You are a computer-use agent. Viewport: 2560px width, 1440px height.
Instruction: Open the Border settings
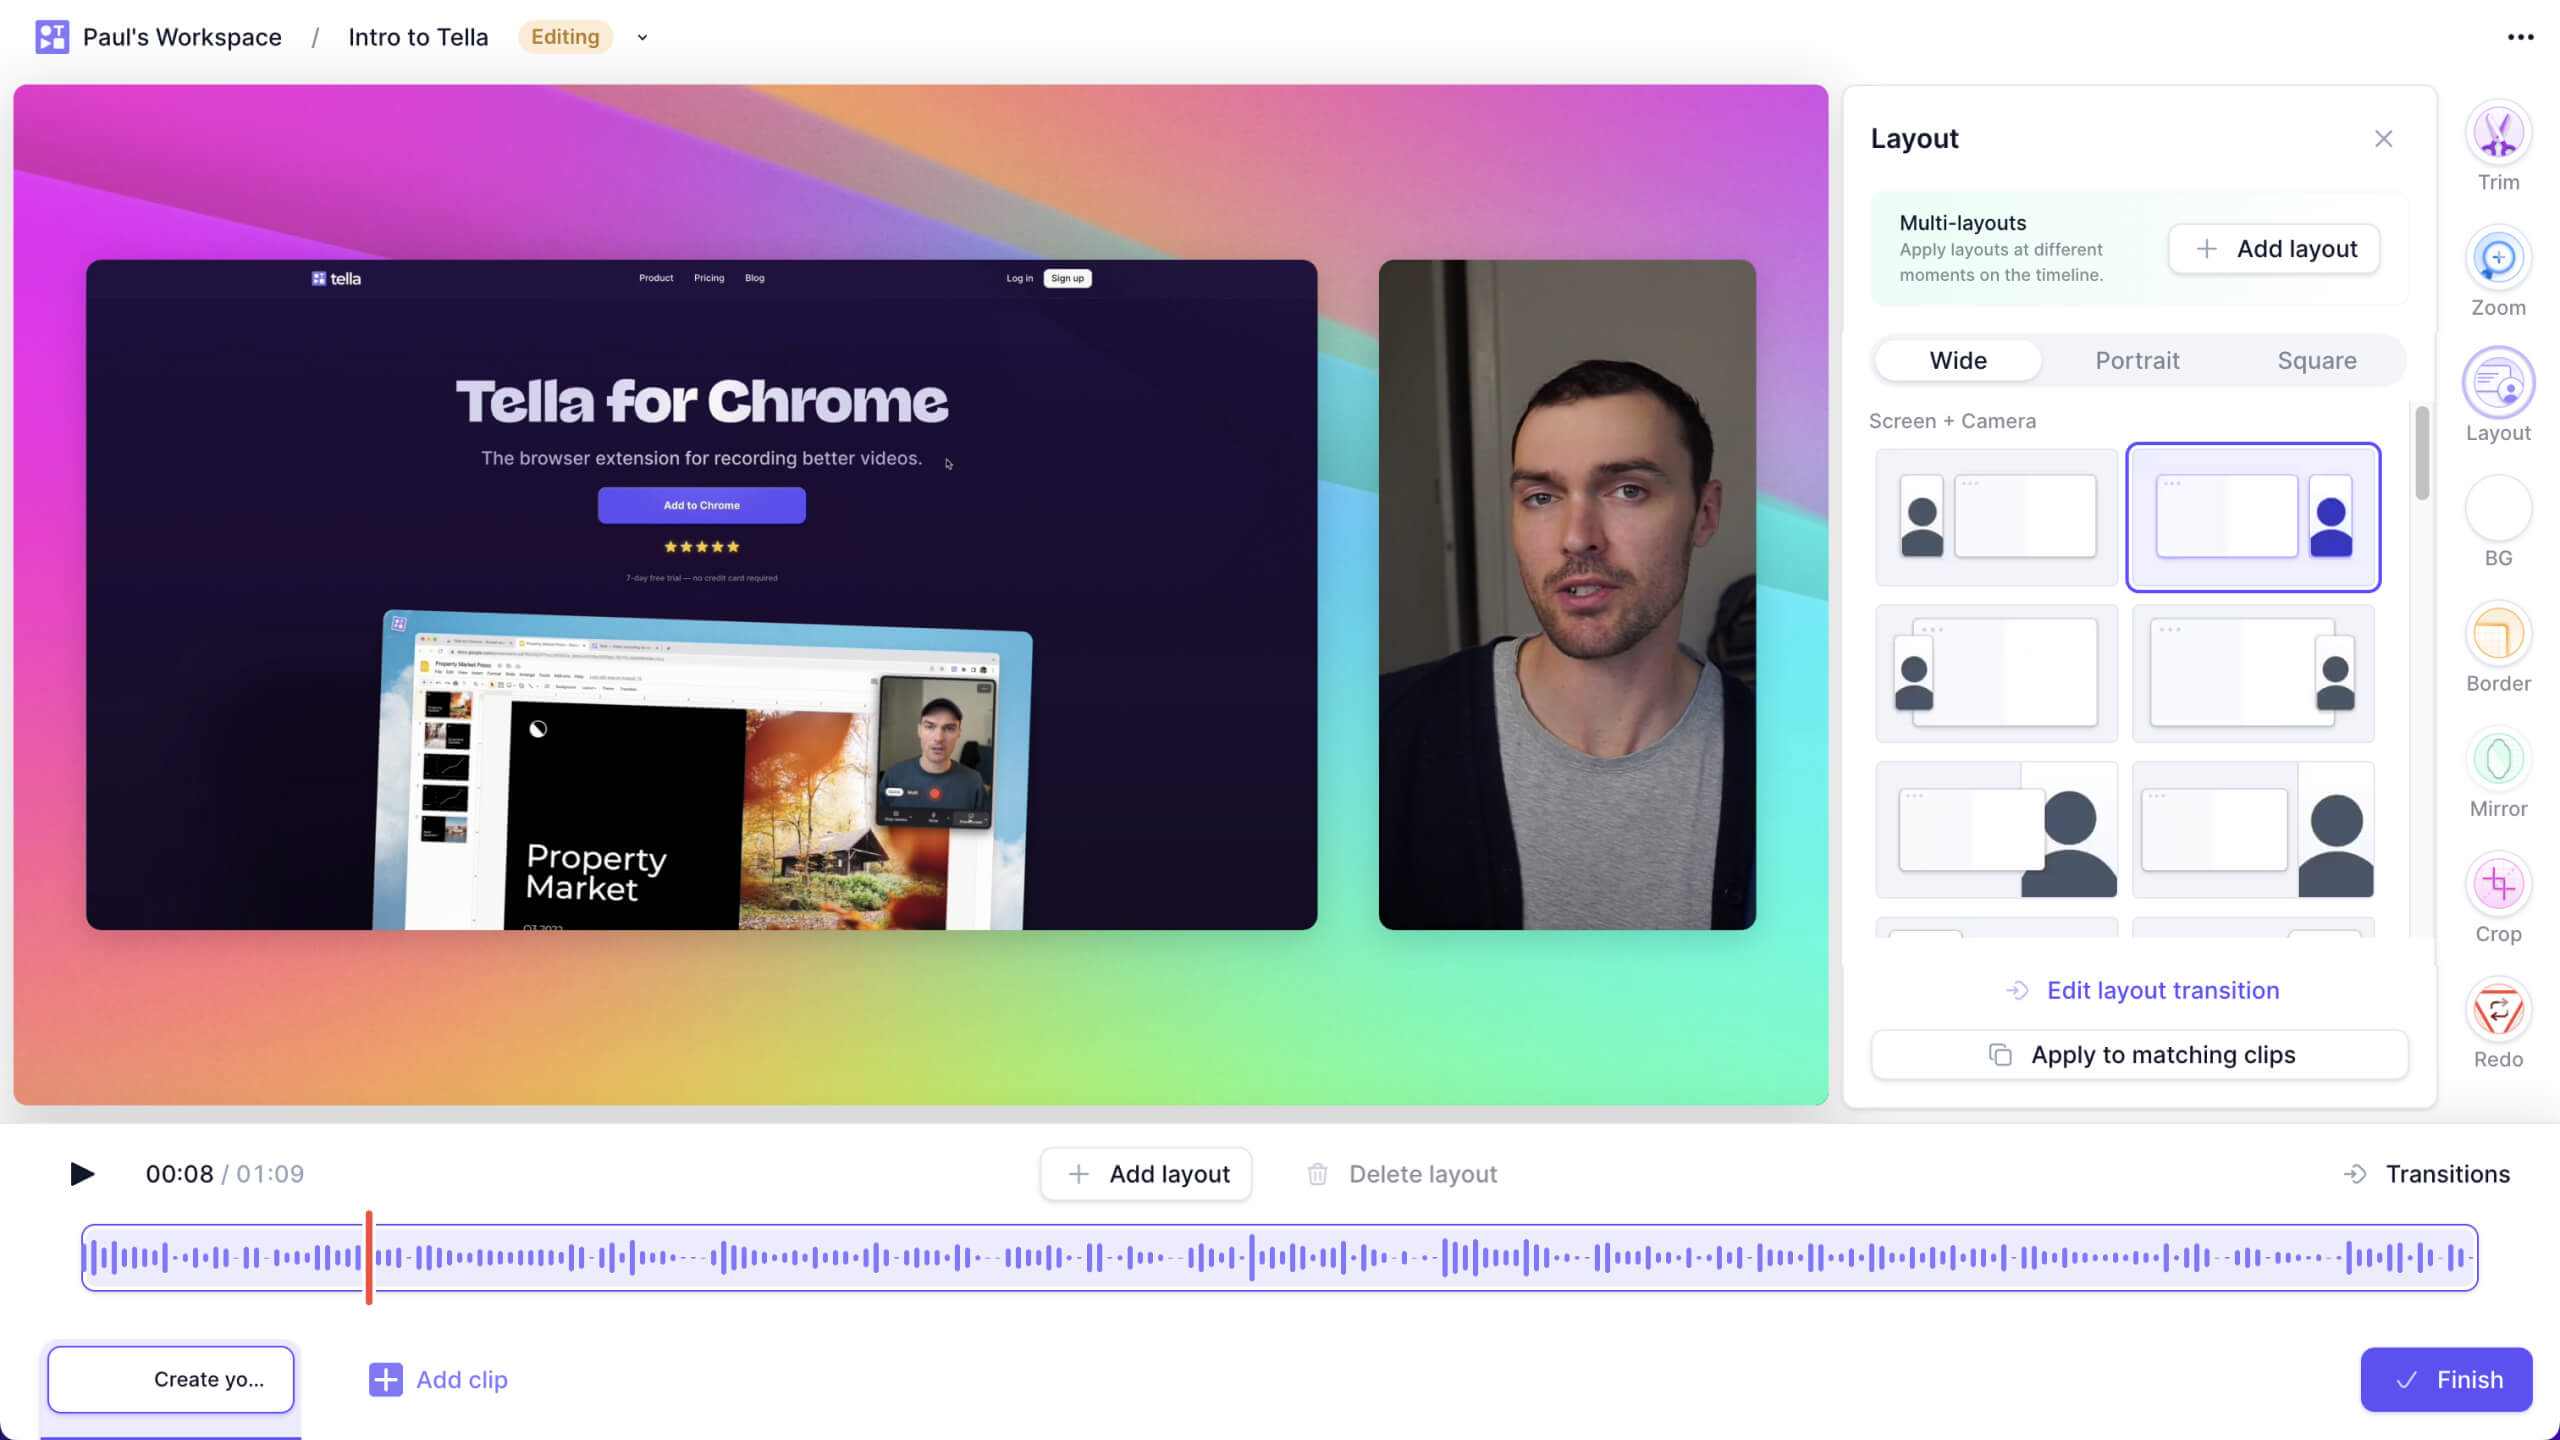[2497, 633]
